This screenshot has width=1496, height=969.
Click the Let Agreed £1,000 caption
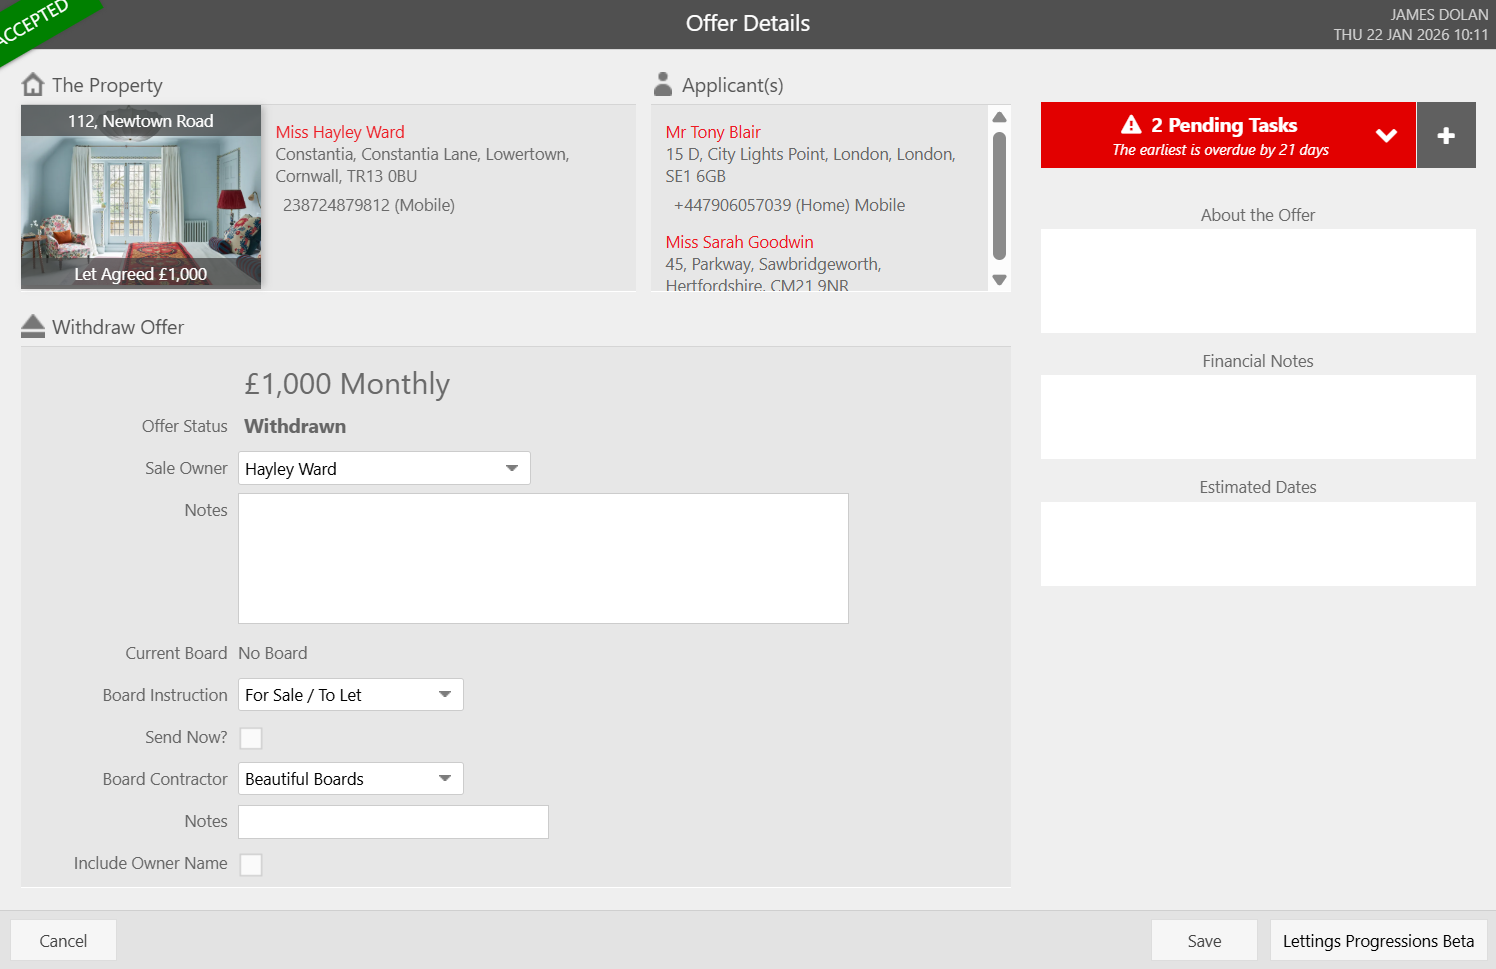pos(141,274)
